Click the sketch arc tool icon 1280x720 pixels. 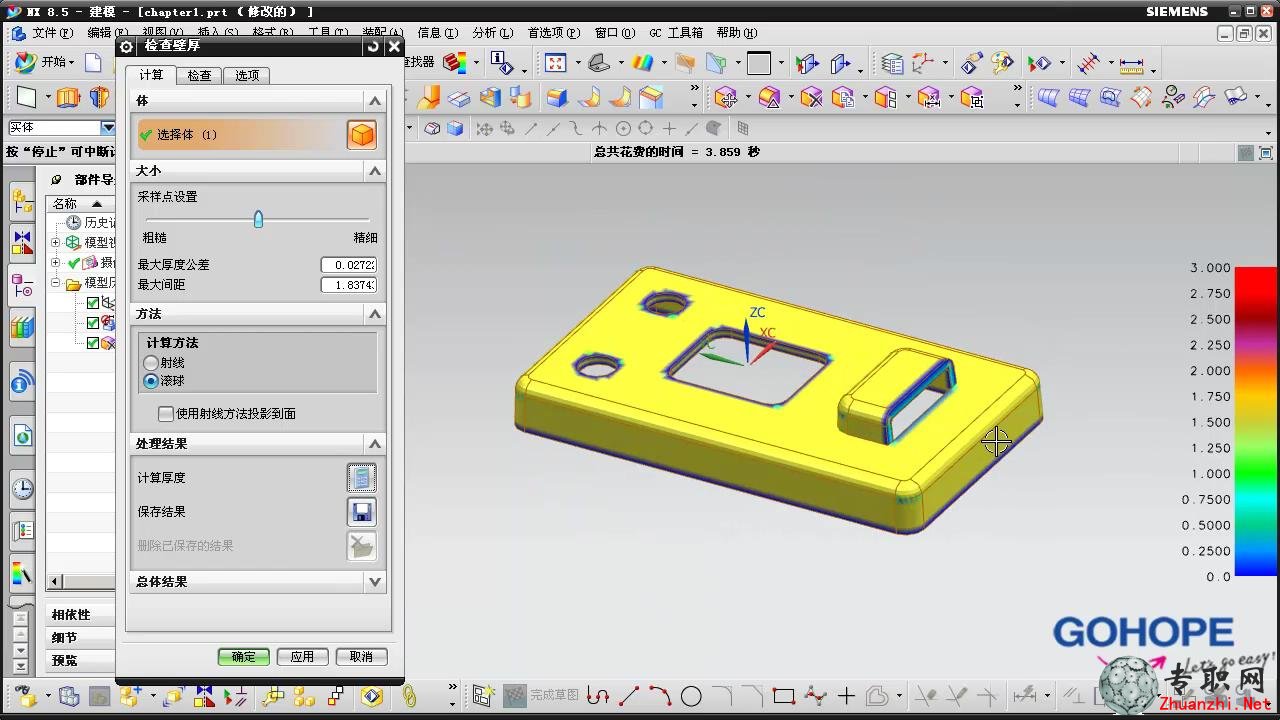(660, 696)
